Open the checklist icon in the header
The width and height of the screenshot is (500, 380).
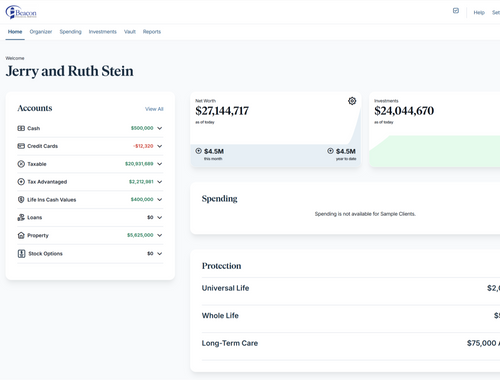[x=456, y=11]
